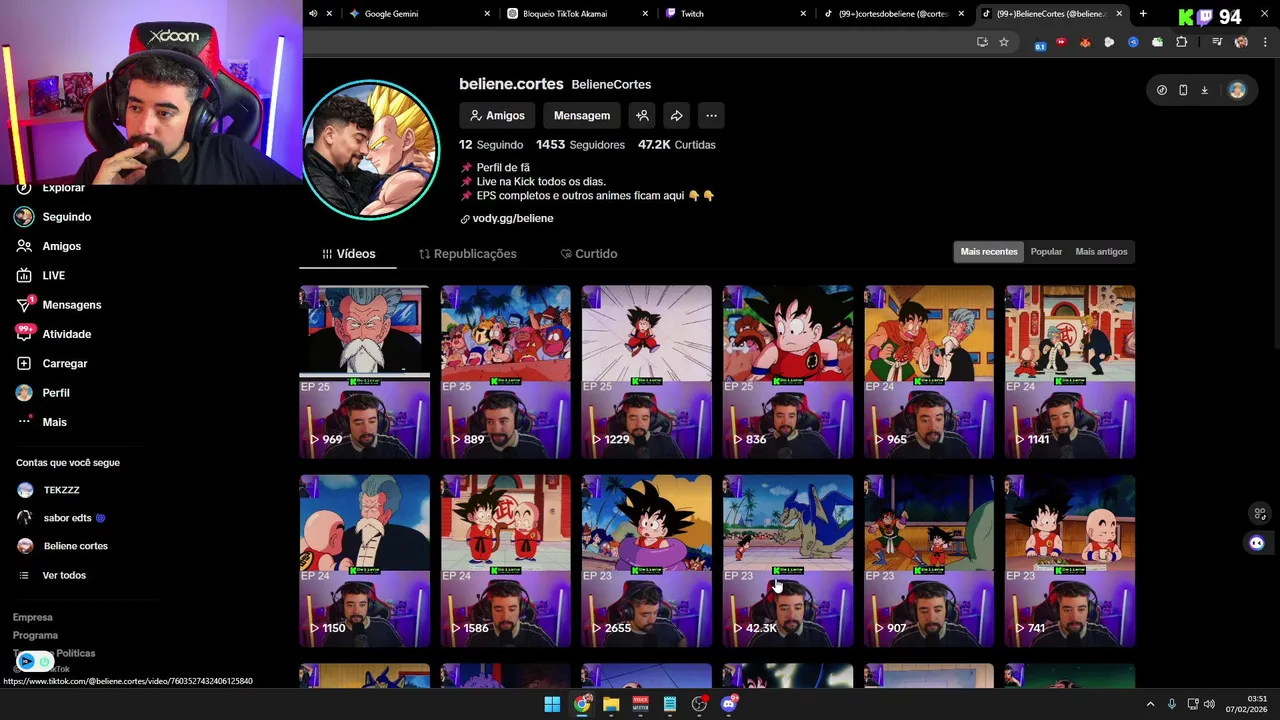Open the media control playlist icon
The height and width of the screenshot is (720, 1280).
1217,42
